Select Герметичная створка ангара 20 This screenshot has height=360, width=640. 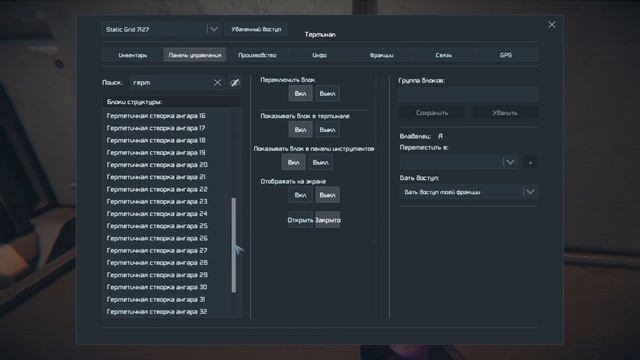[165, 165]
